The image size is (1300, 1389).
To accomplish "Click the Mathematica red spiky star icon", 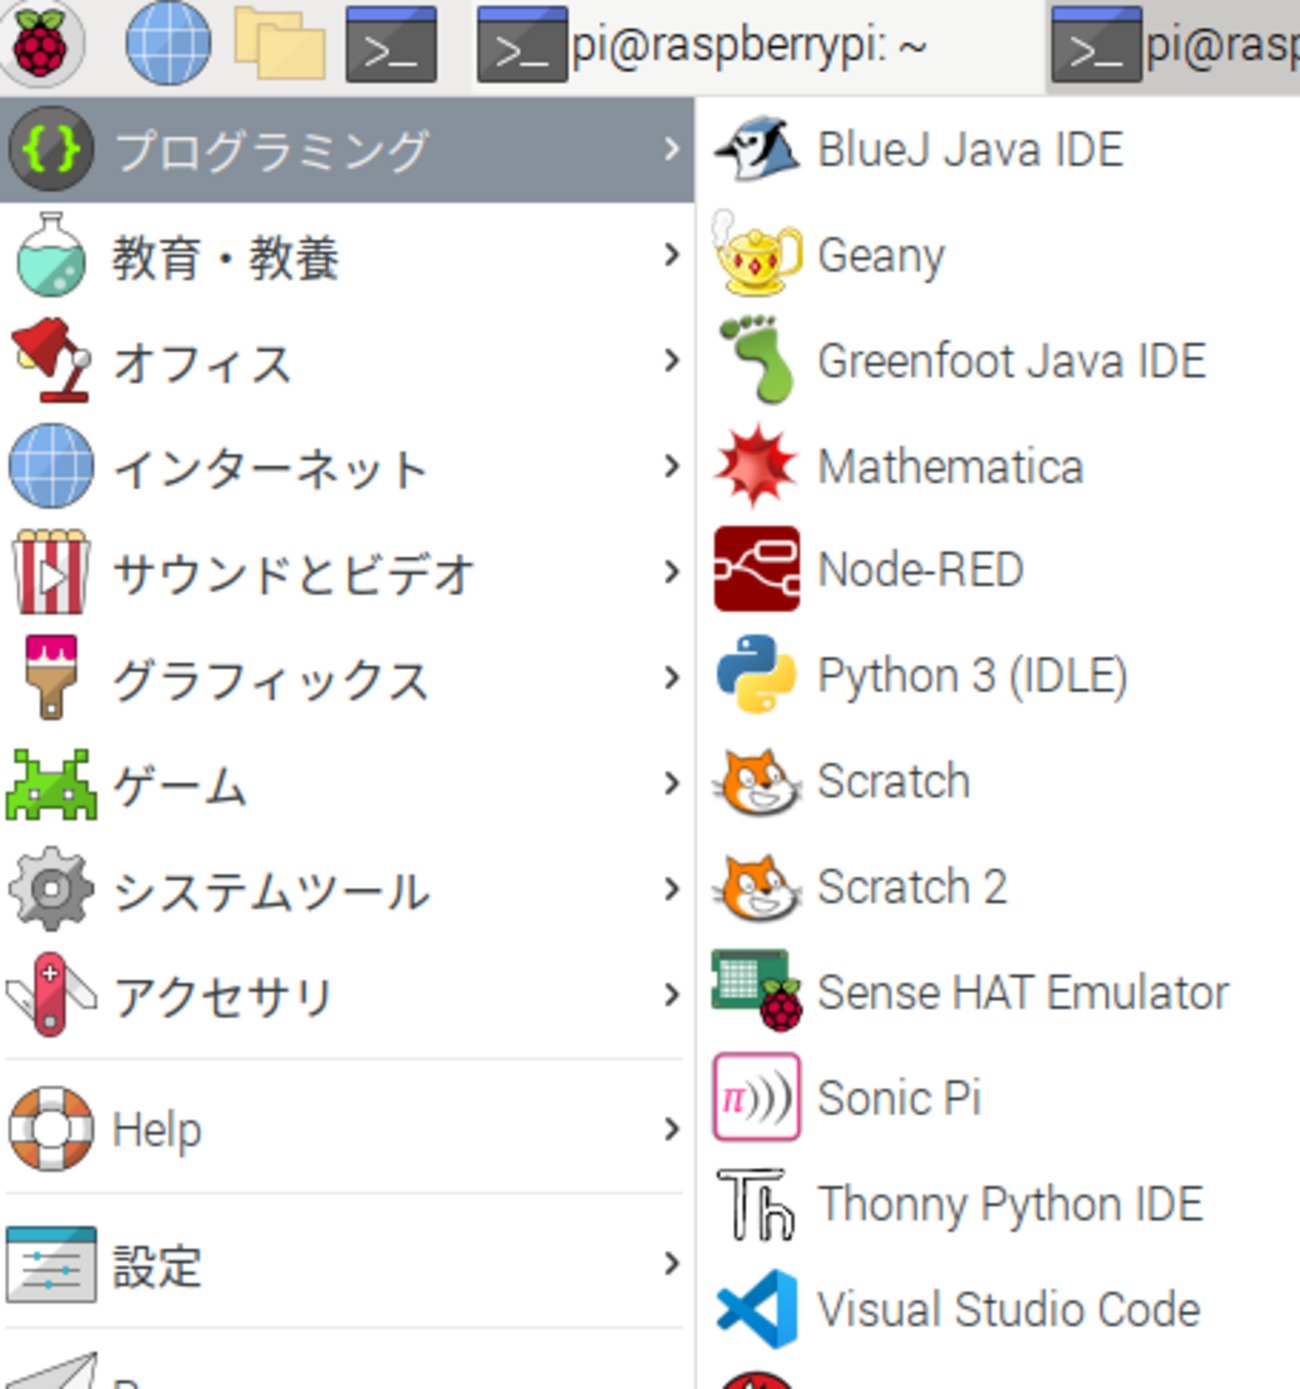I will 757,466.
